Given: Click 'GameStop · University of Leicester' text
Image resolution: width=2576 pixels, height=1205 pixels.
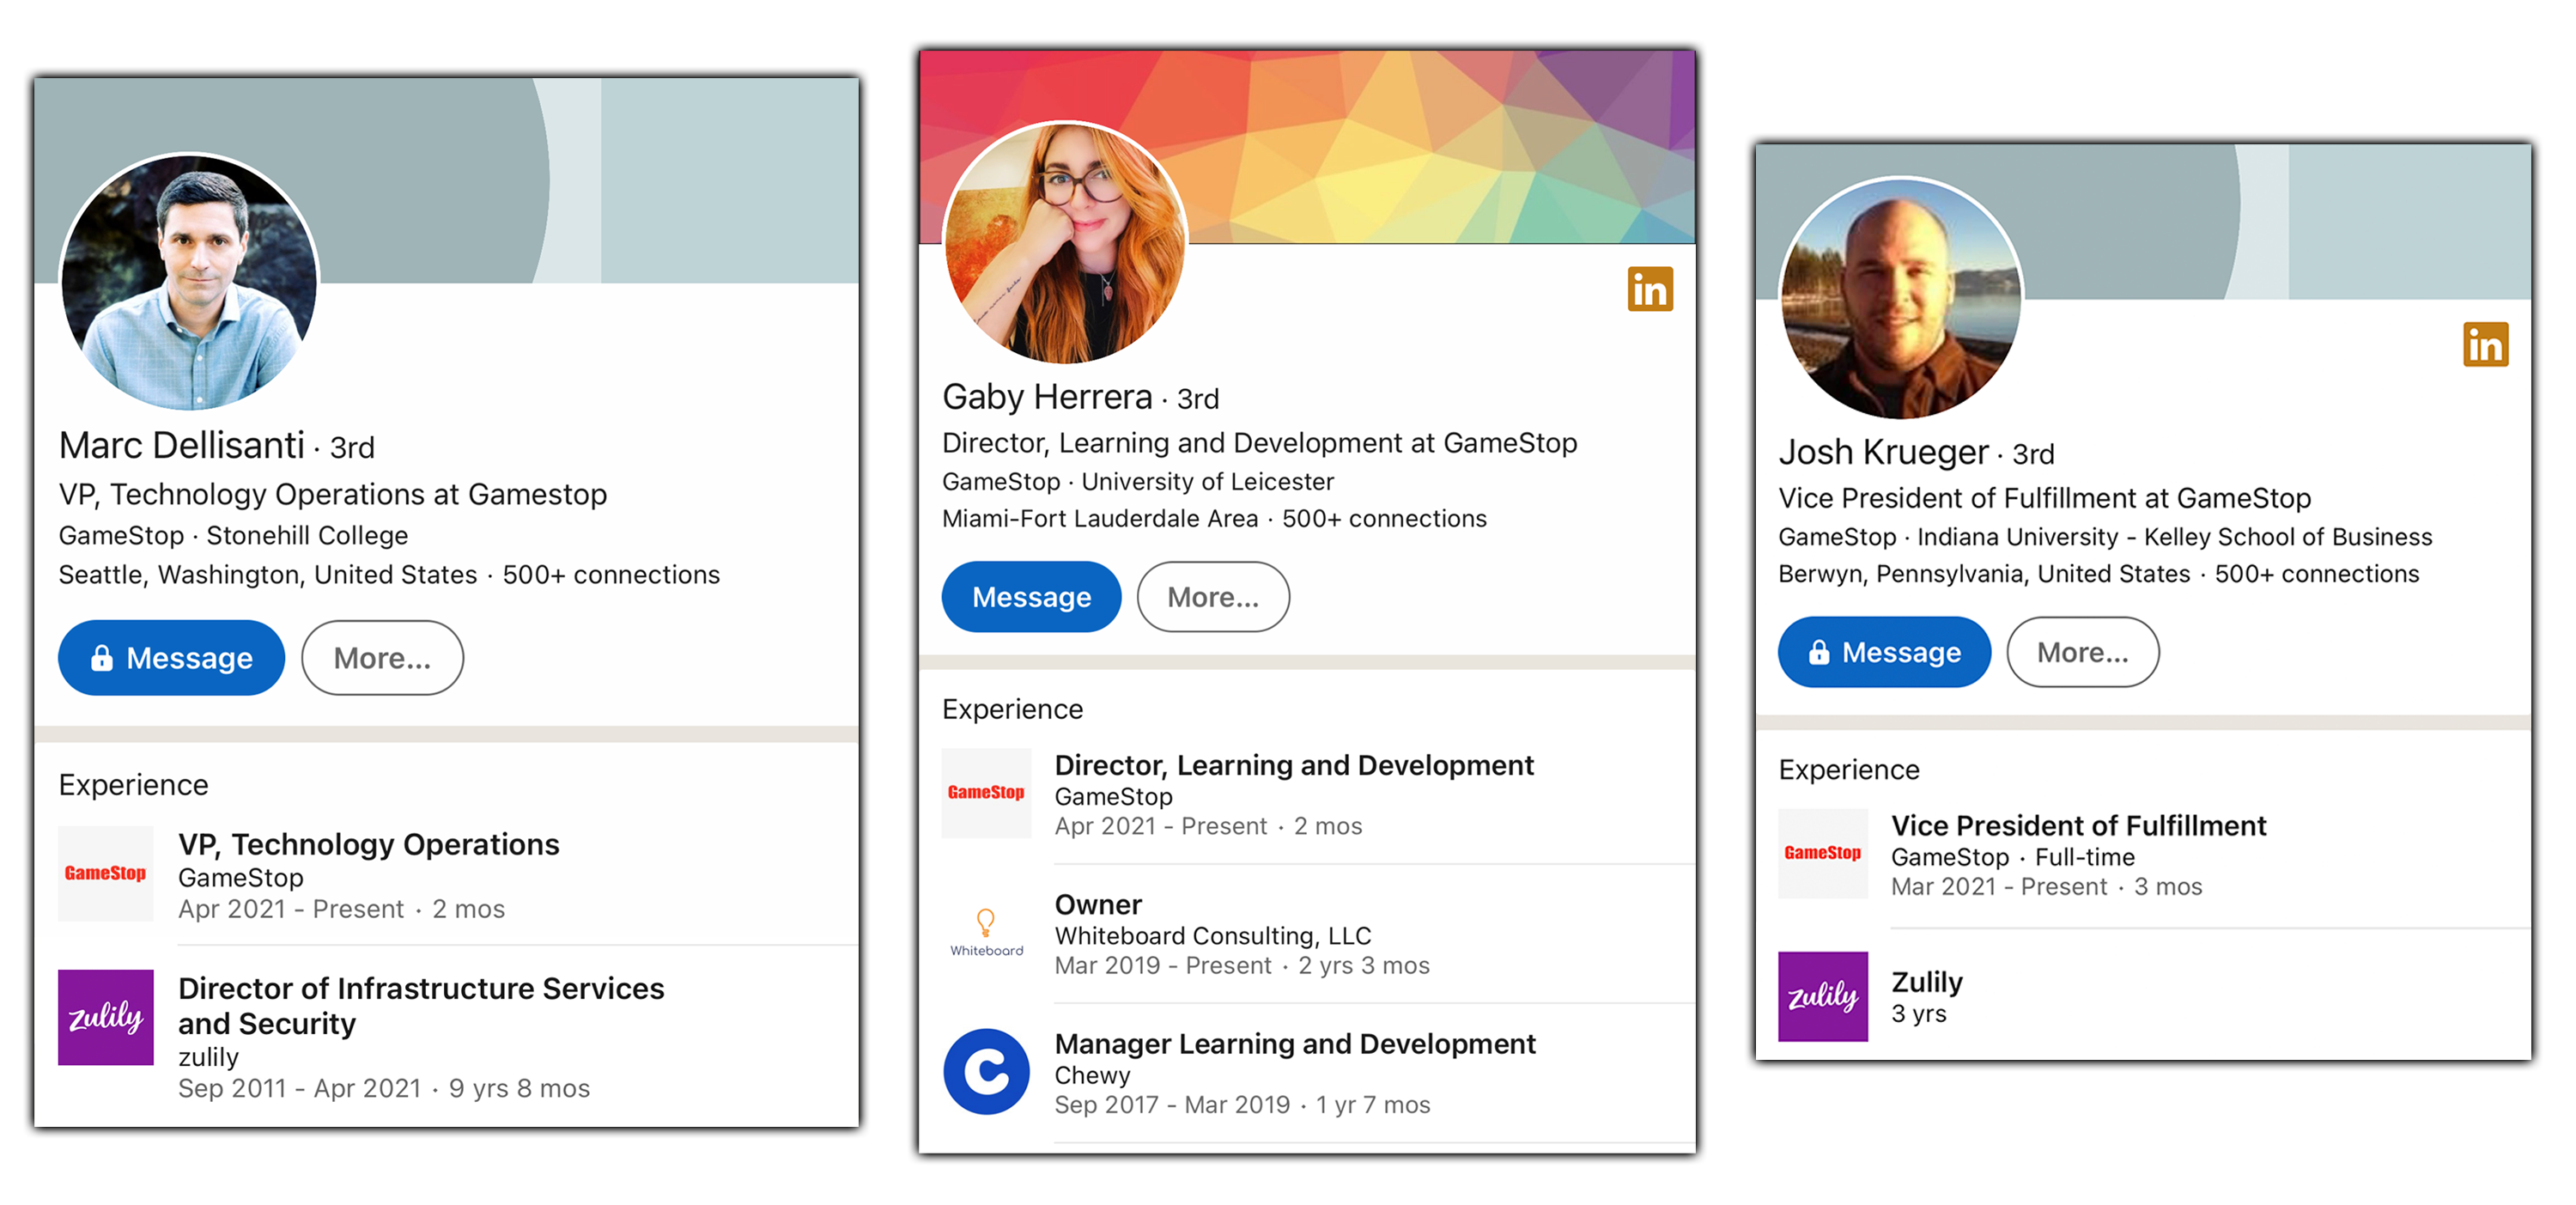Looking at the screenshot, I should pos(1138,481).
